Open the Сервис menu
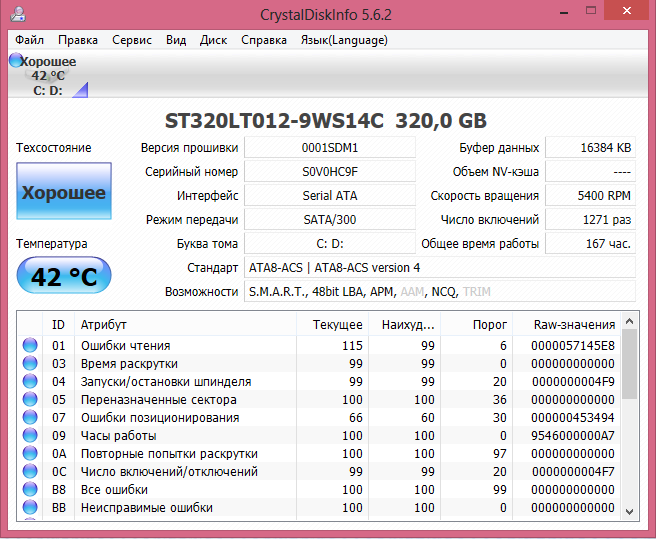This screenshot has width=656, height=539. [x=132, y=40]
